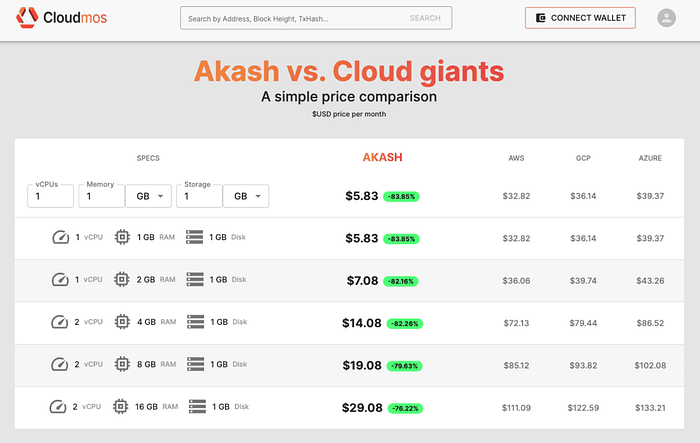Click the -83.85% badge in the custom specs row
The width and height of the screenshot is (700, 443).
(x=401, y=196)
